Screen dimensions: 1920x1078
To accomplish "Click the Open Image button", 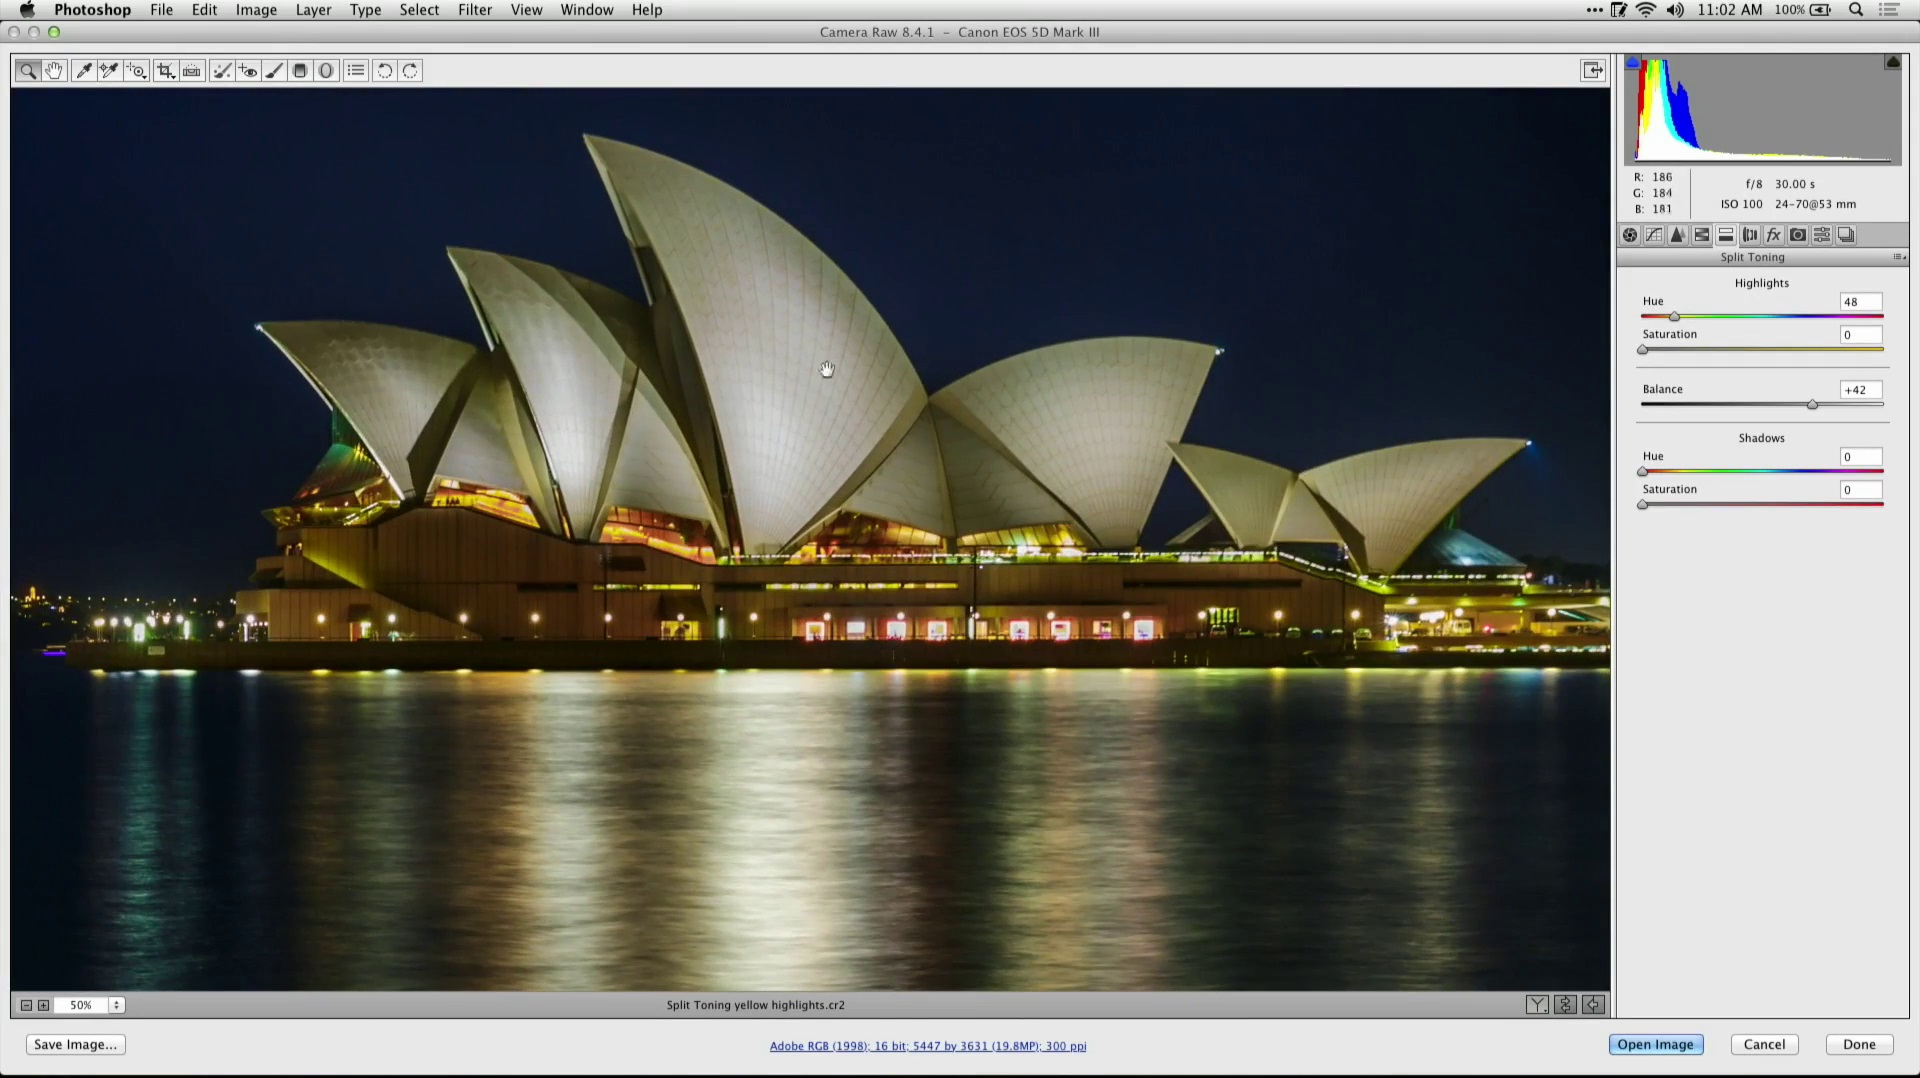I will tap(1655, 1044).
